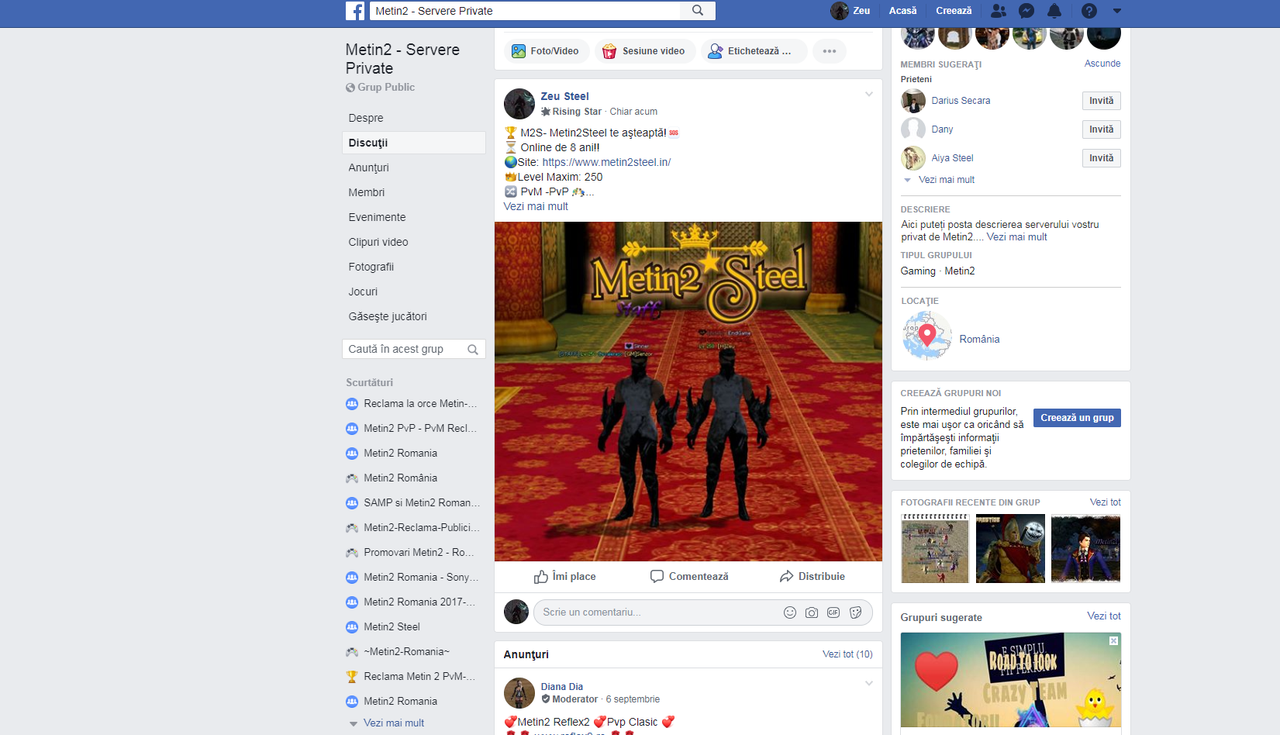This screenshot has width=1280, height=735.
Task: Open the clown character recent photo
Action: [1010, 549]
